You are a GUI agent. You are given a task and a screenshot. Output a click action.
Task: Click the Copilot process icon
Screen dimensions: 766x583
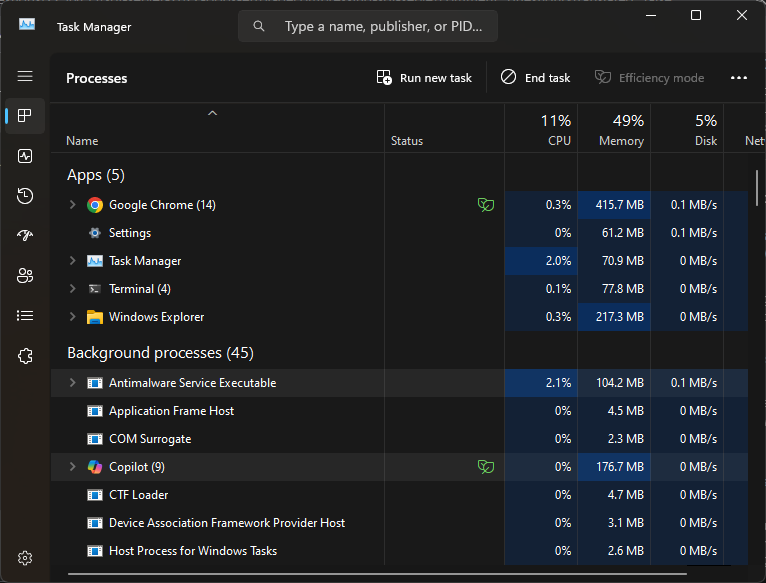(x=95, y=467)
